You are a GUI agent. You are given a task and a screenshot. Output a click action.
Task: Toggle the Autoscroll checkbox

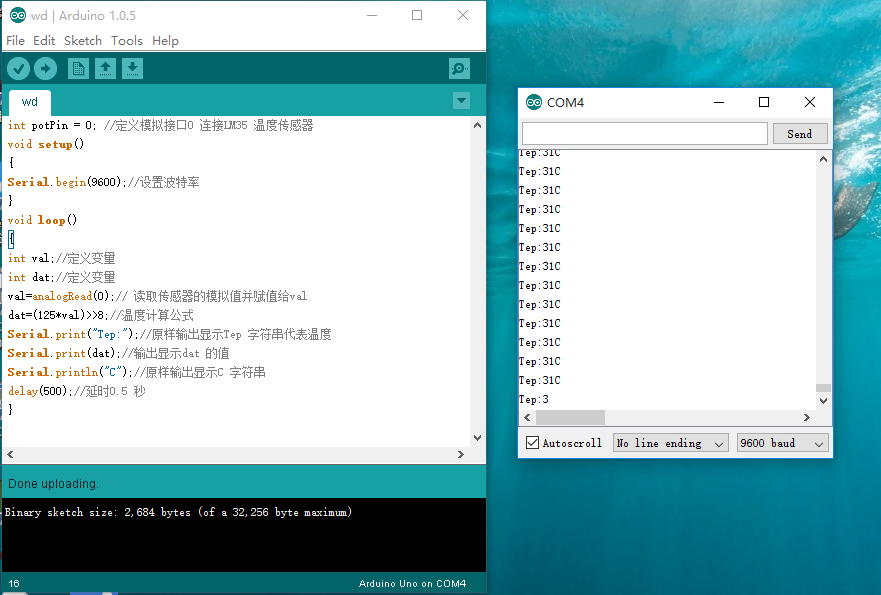pyautogui.click(x=532, y=443)
